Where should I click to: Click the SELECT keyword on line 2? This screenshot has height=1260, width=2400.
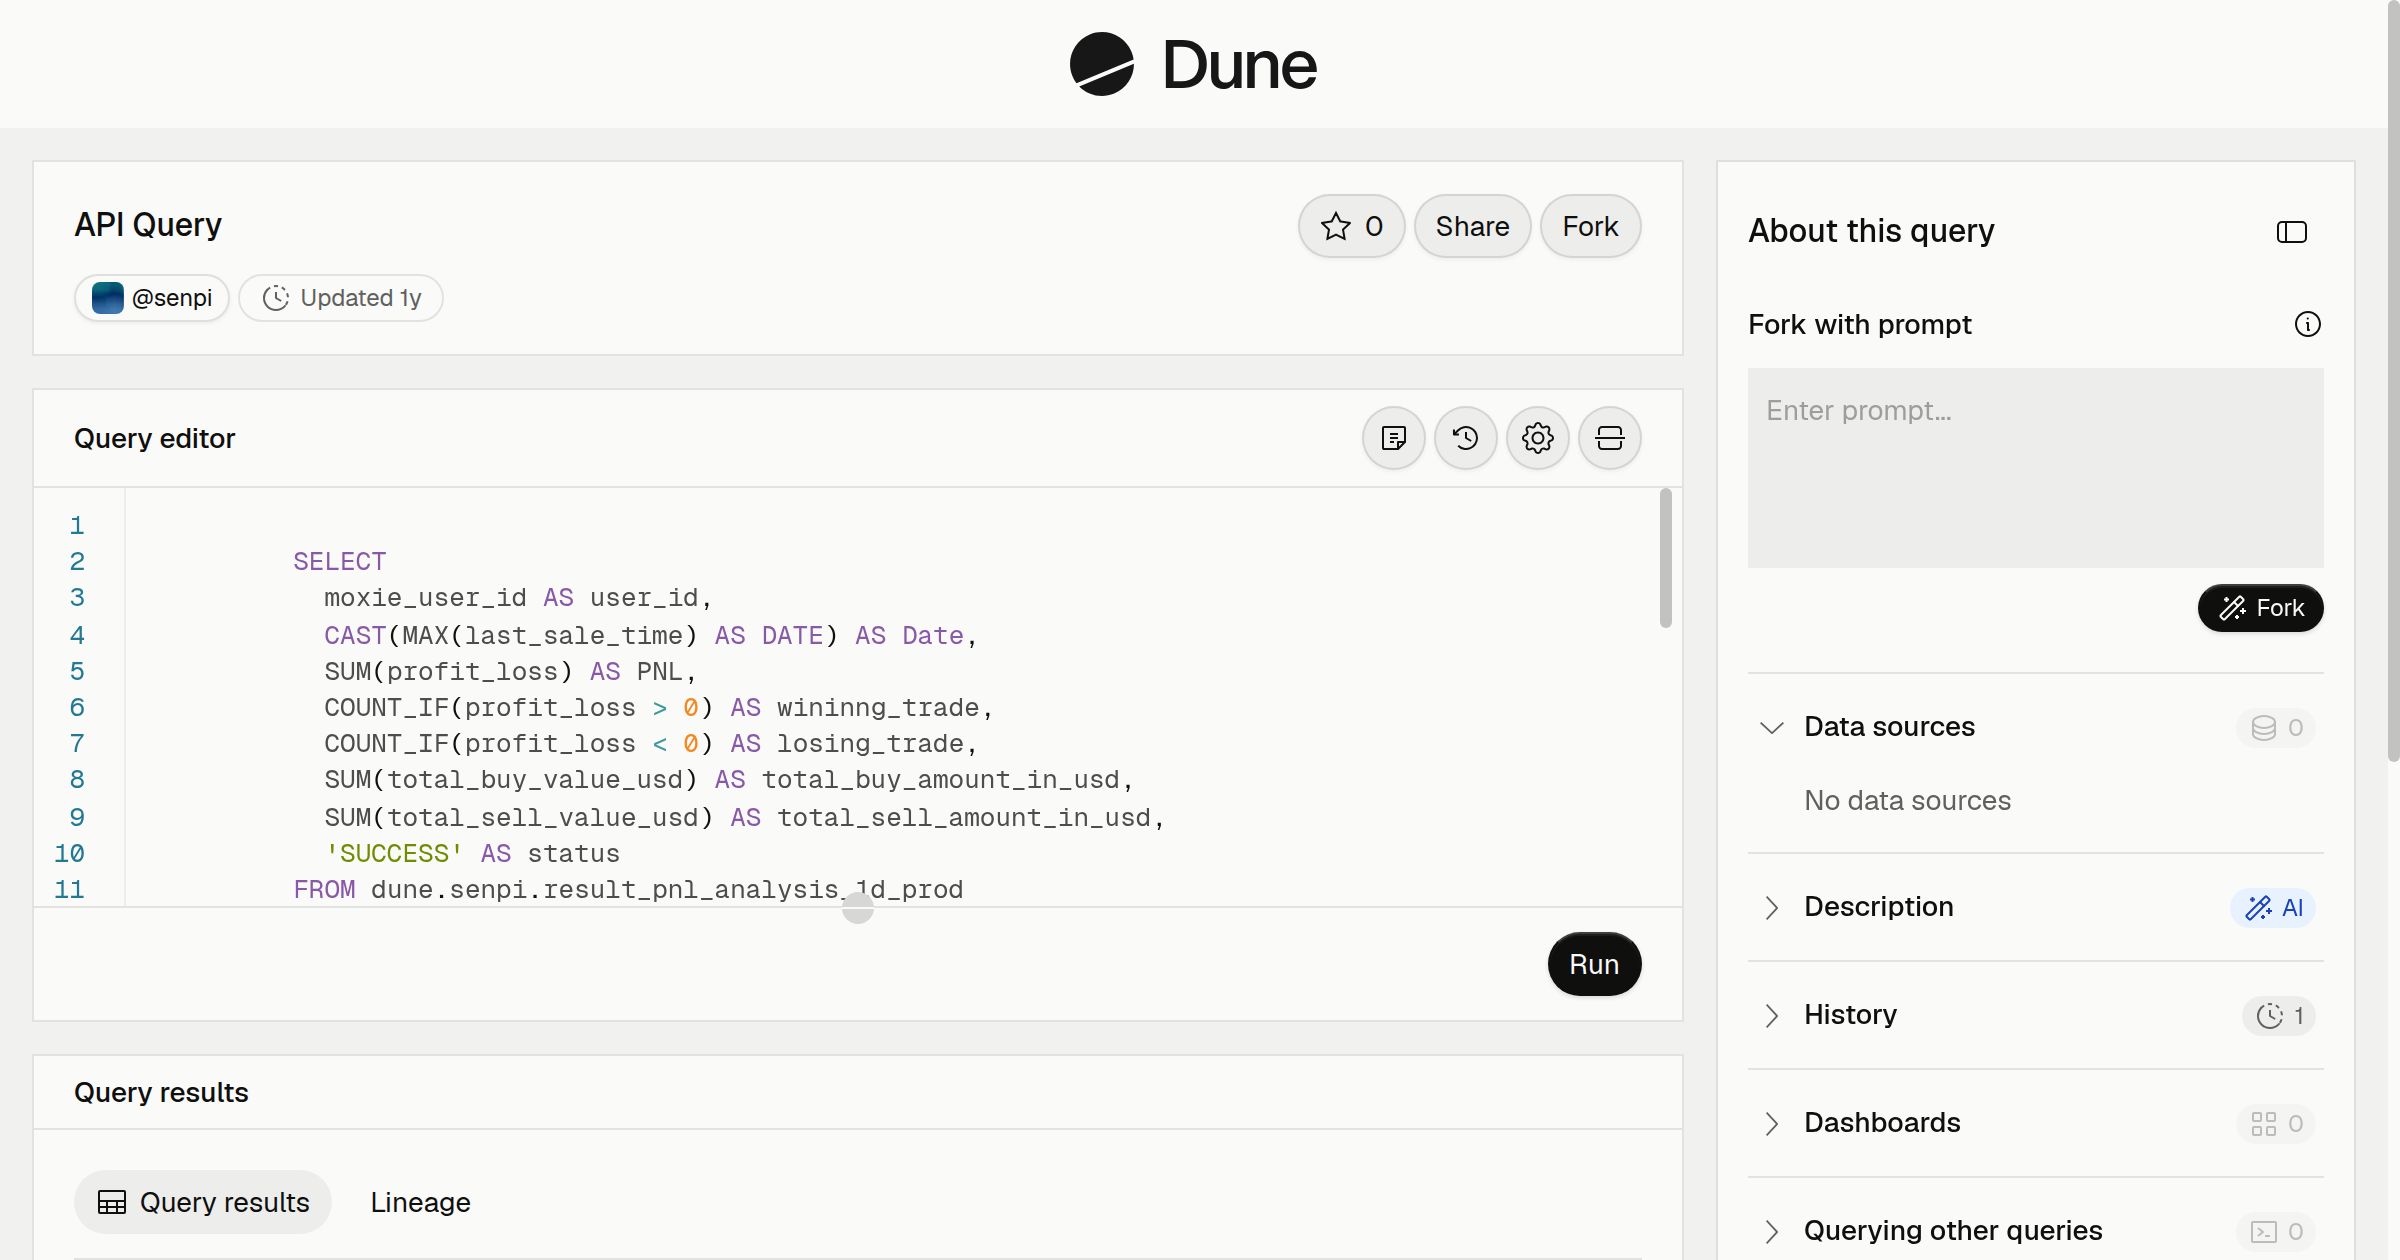[x=339, y=562]
